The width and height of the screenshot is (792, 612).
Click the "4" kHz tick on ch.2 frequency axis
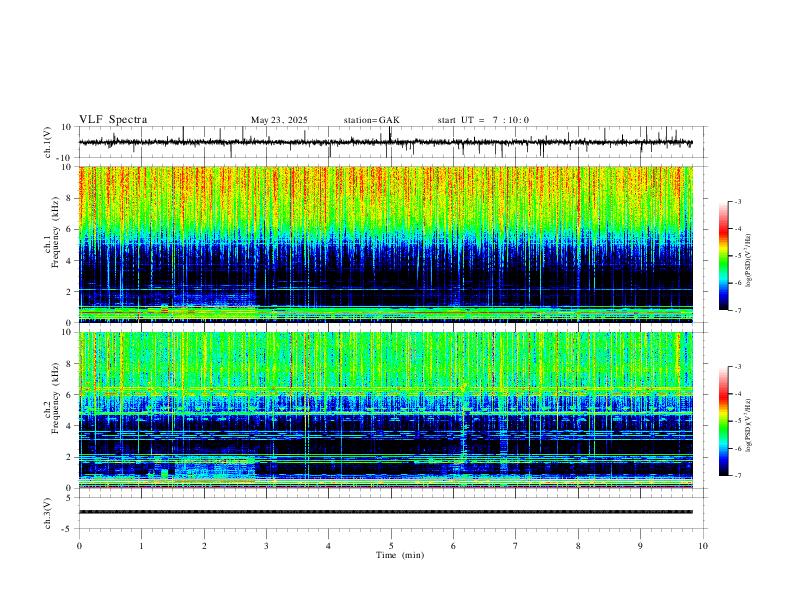point(69,426)
